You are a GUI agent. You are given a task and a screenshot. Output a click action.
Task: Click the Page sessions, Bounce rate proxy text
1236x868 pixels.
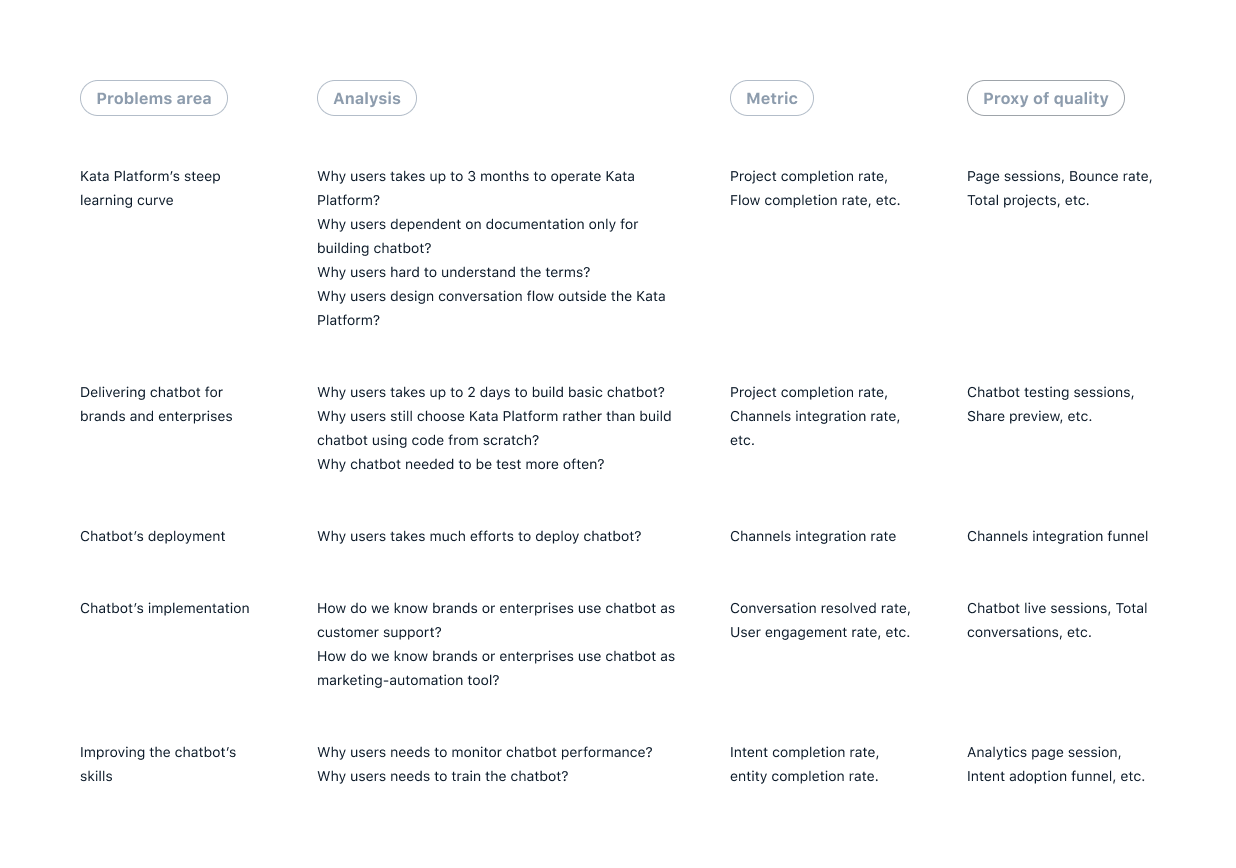(x=1060, y=176)
